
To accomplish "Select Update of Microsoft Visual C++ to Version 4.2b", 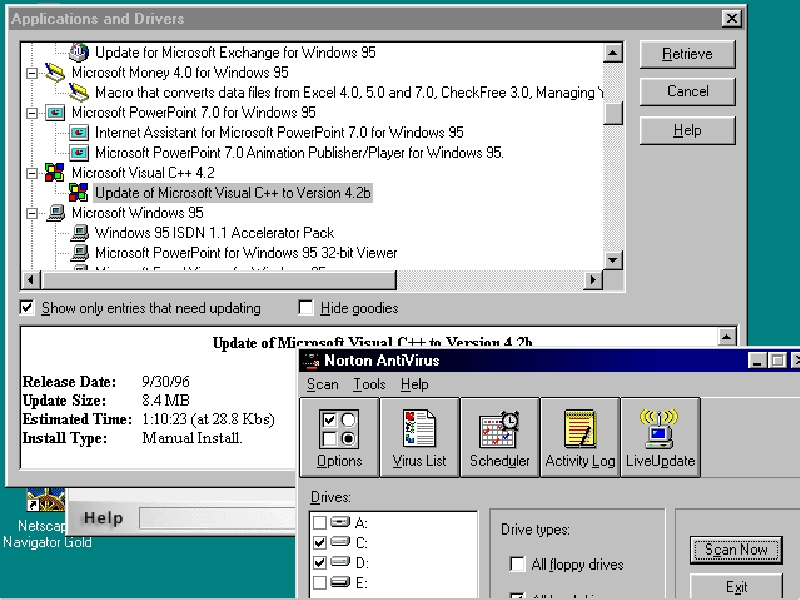I will (233, 193).
